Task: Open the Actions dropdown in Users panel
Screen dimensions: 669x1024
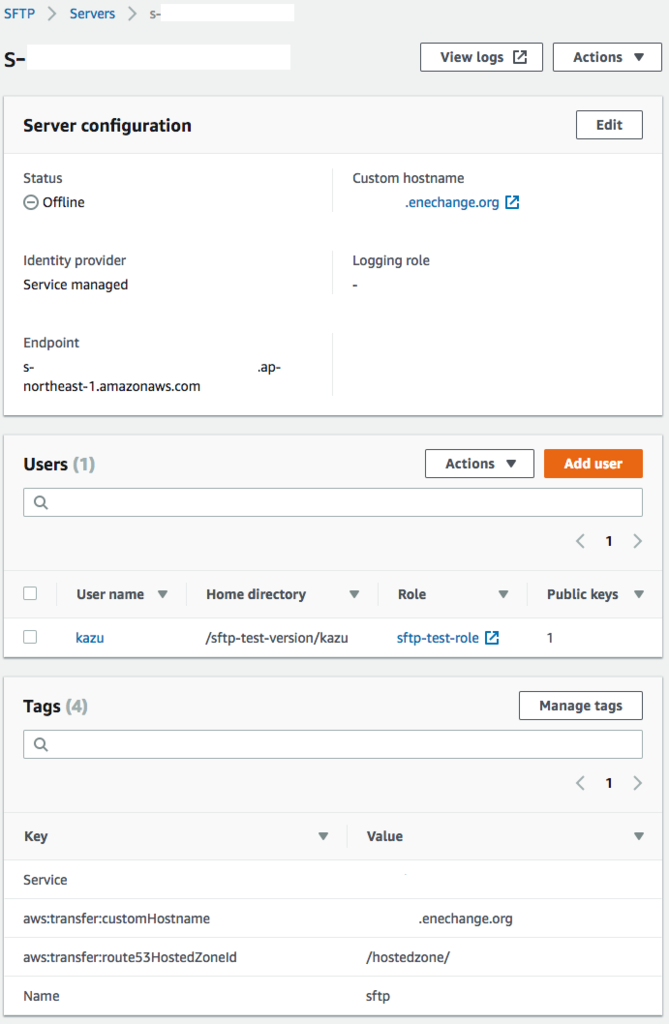Action: (479, 463)
